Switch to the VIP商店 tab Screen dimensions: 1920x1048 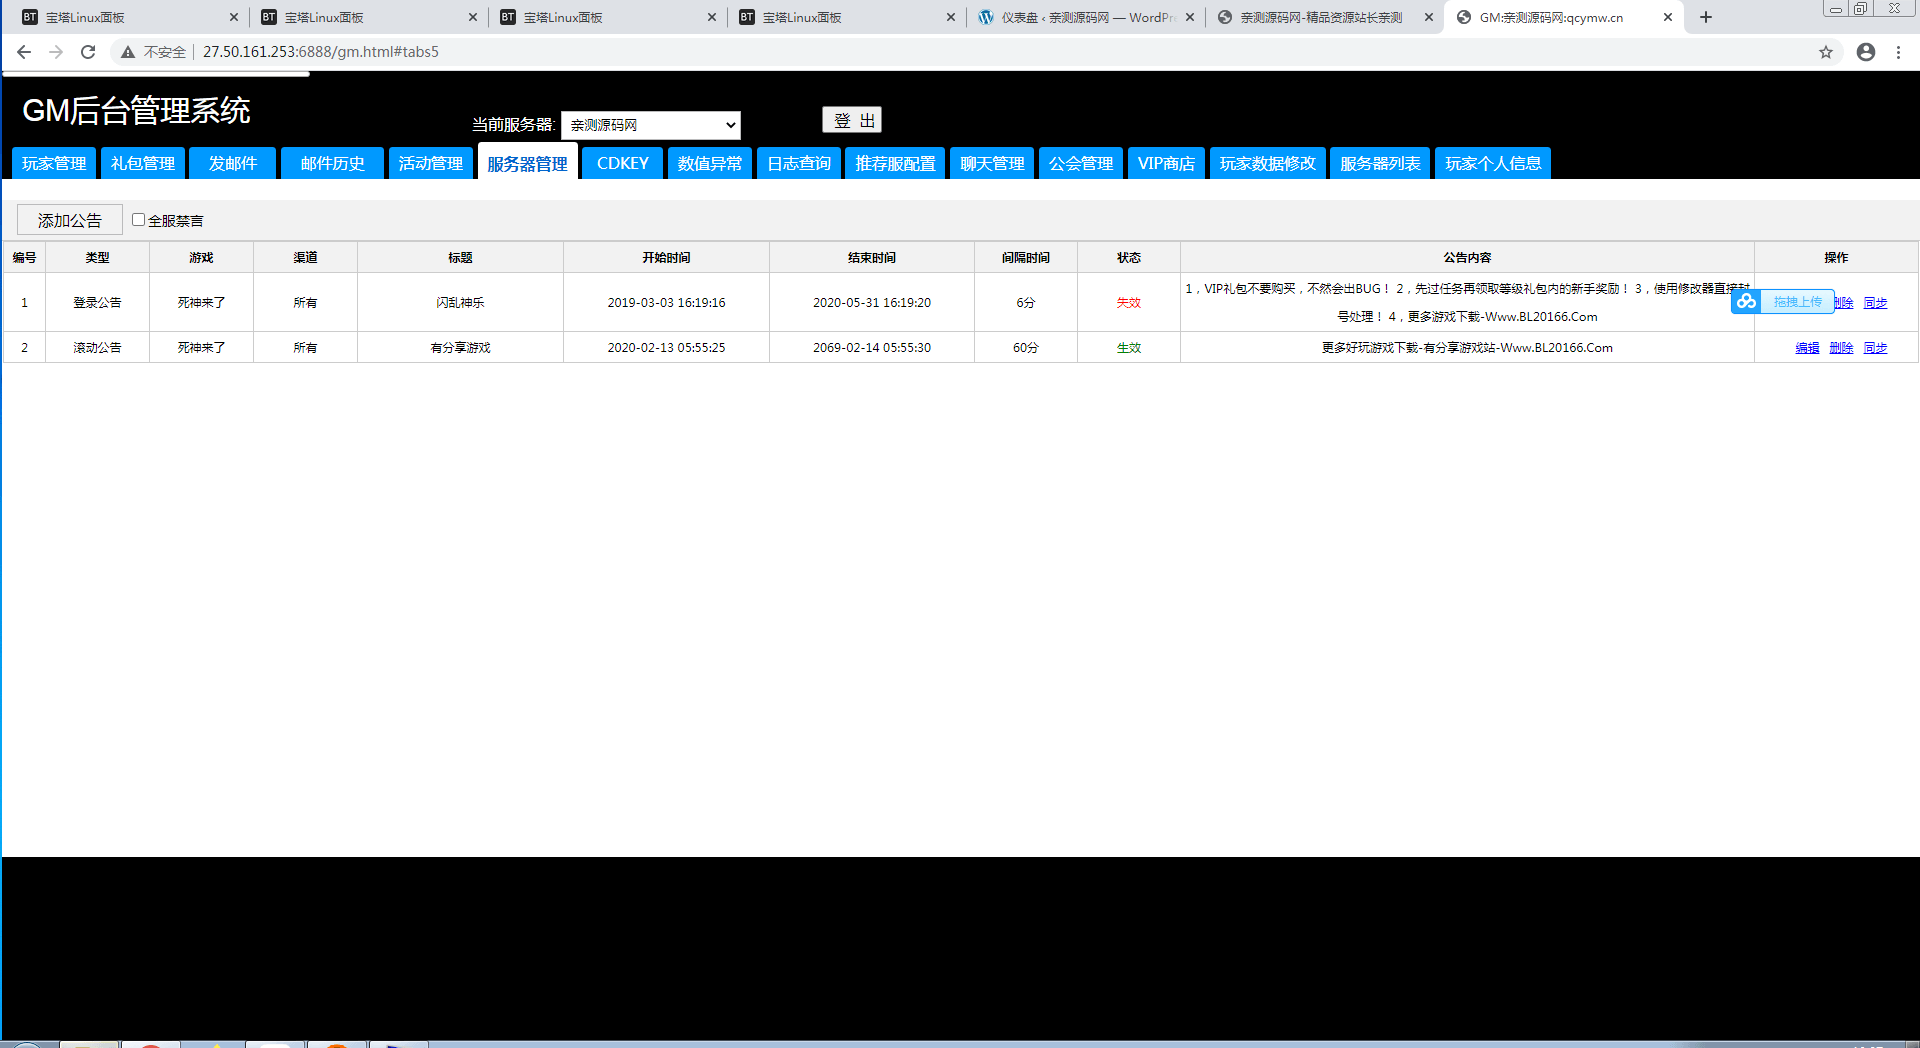1166,163
